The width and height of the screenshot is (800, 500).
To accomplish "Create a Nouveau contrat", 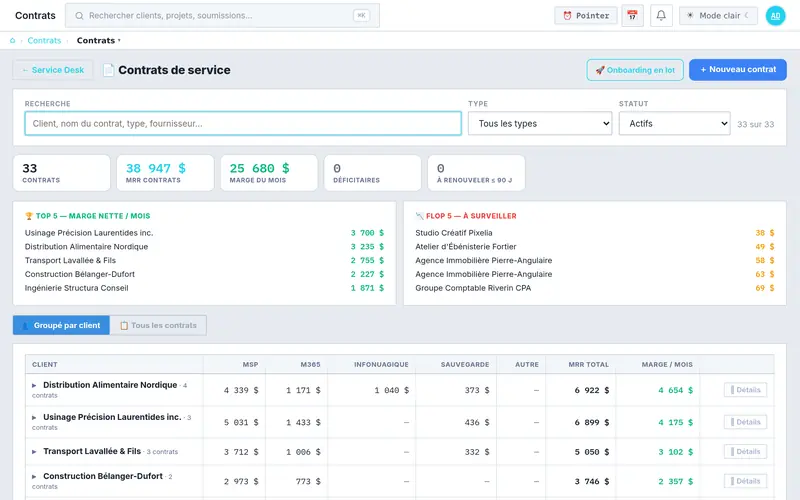I will point(738,69).
